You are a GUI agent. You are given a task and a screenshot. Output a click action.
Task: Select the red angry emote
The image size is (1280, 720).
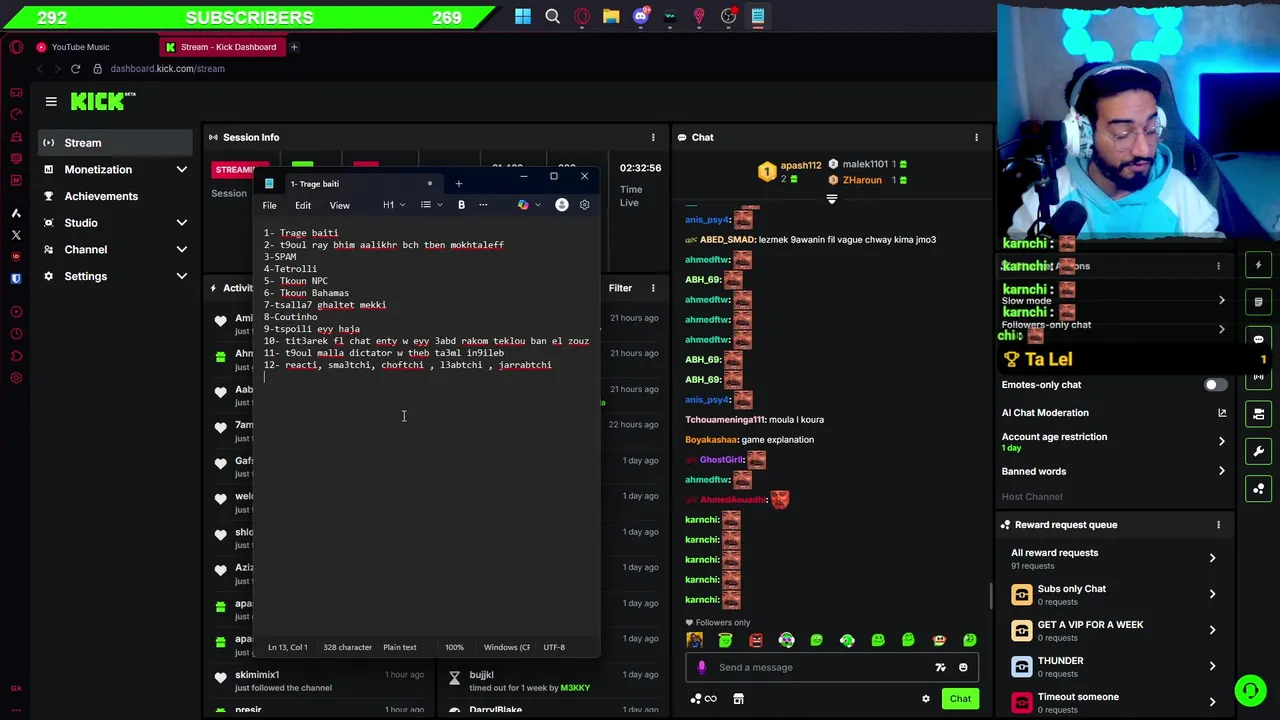(x=756, y=640)
